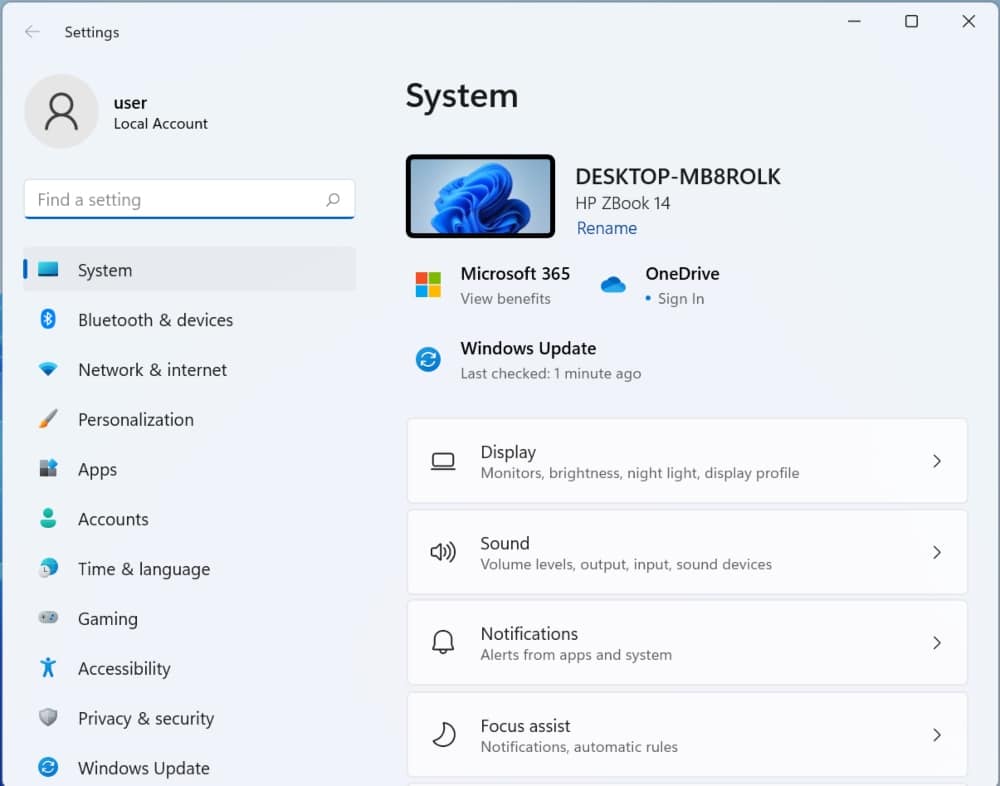Click the magnifier icon in the search box

(x=333, y=200)
